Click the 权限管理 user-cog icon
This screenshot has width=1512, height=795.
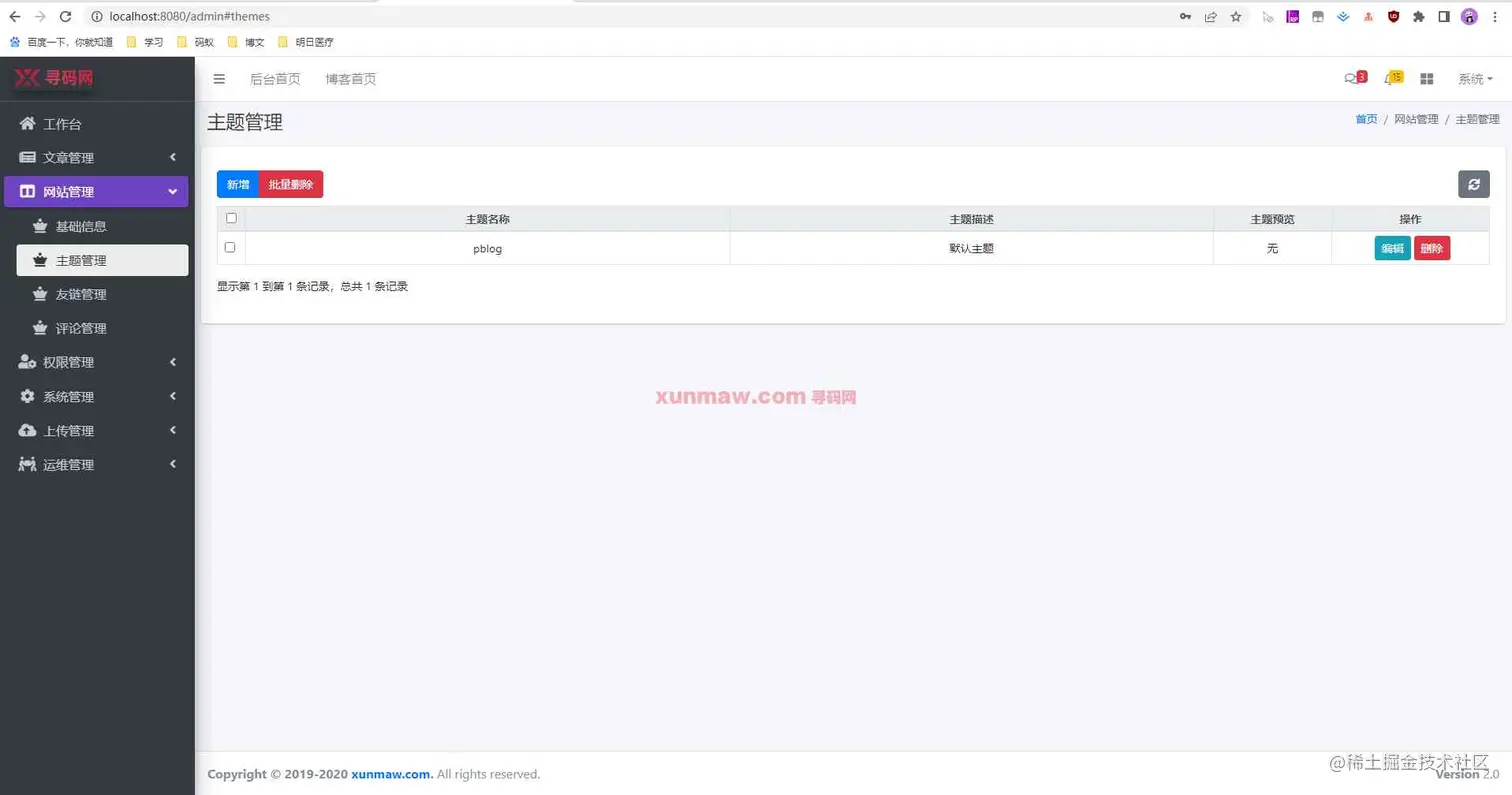pyautogui.click(x=27, y=362)
